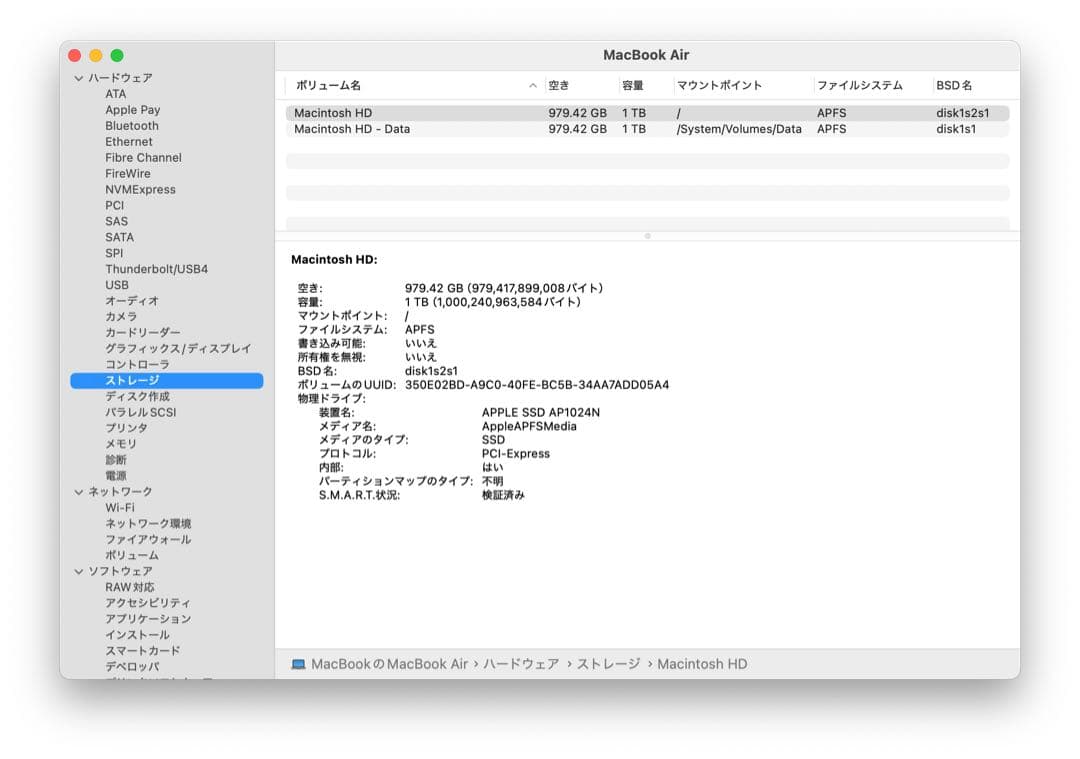Click the green full-screen button
This screenshot has height=759, width=1080.
tap(117, 56)
